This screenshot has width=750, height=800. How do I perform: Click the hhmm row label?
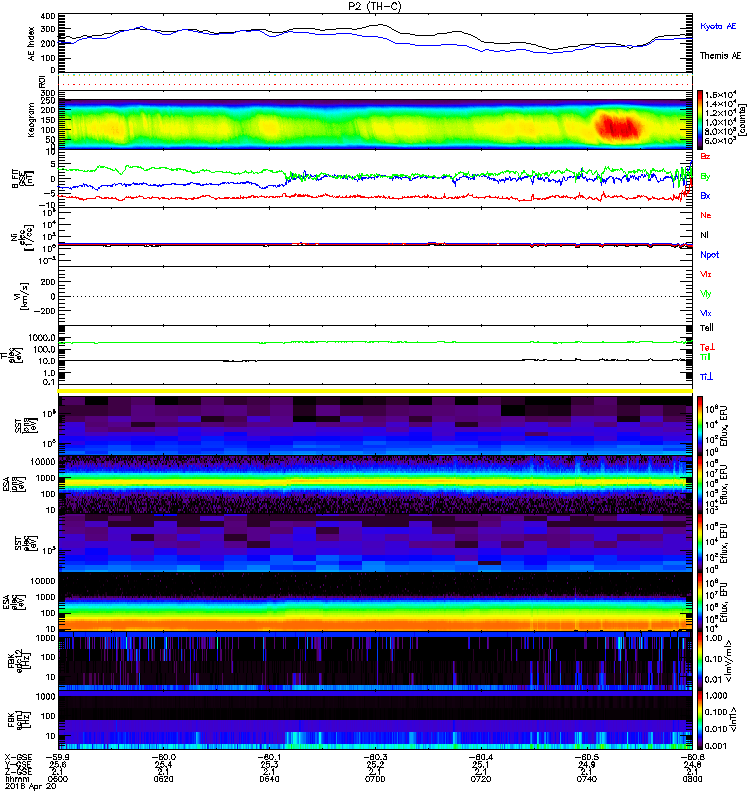tap(15, 779)
